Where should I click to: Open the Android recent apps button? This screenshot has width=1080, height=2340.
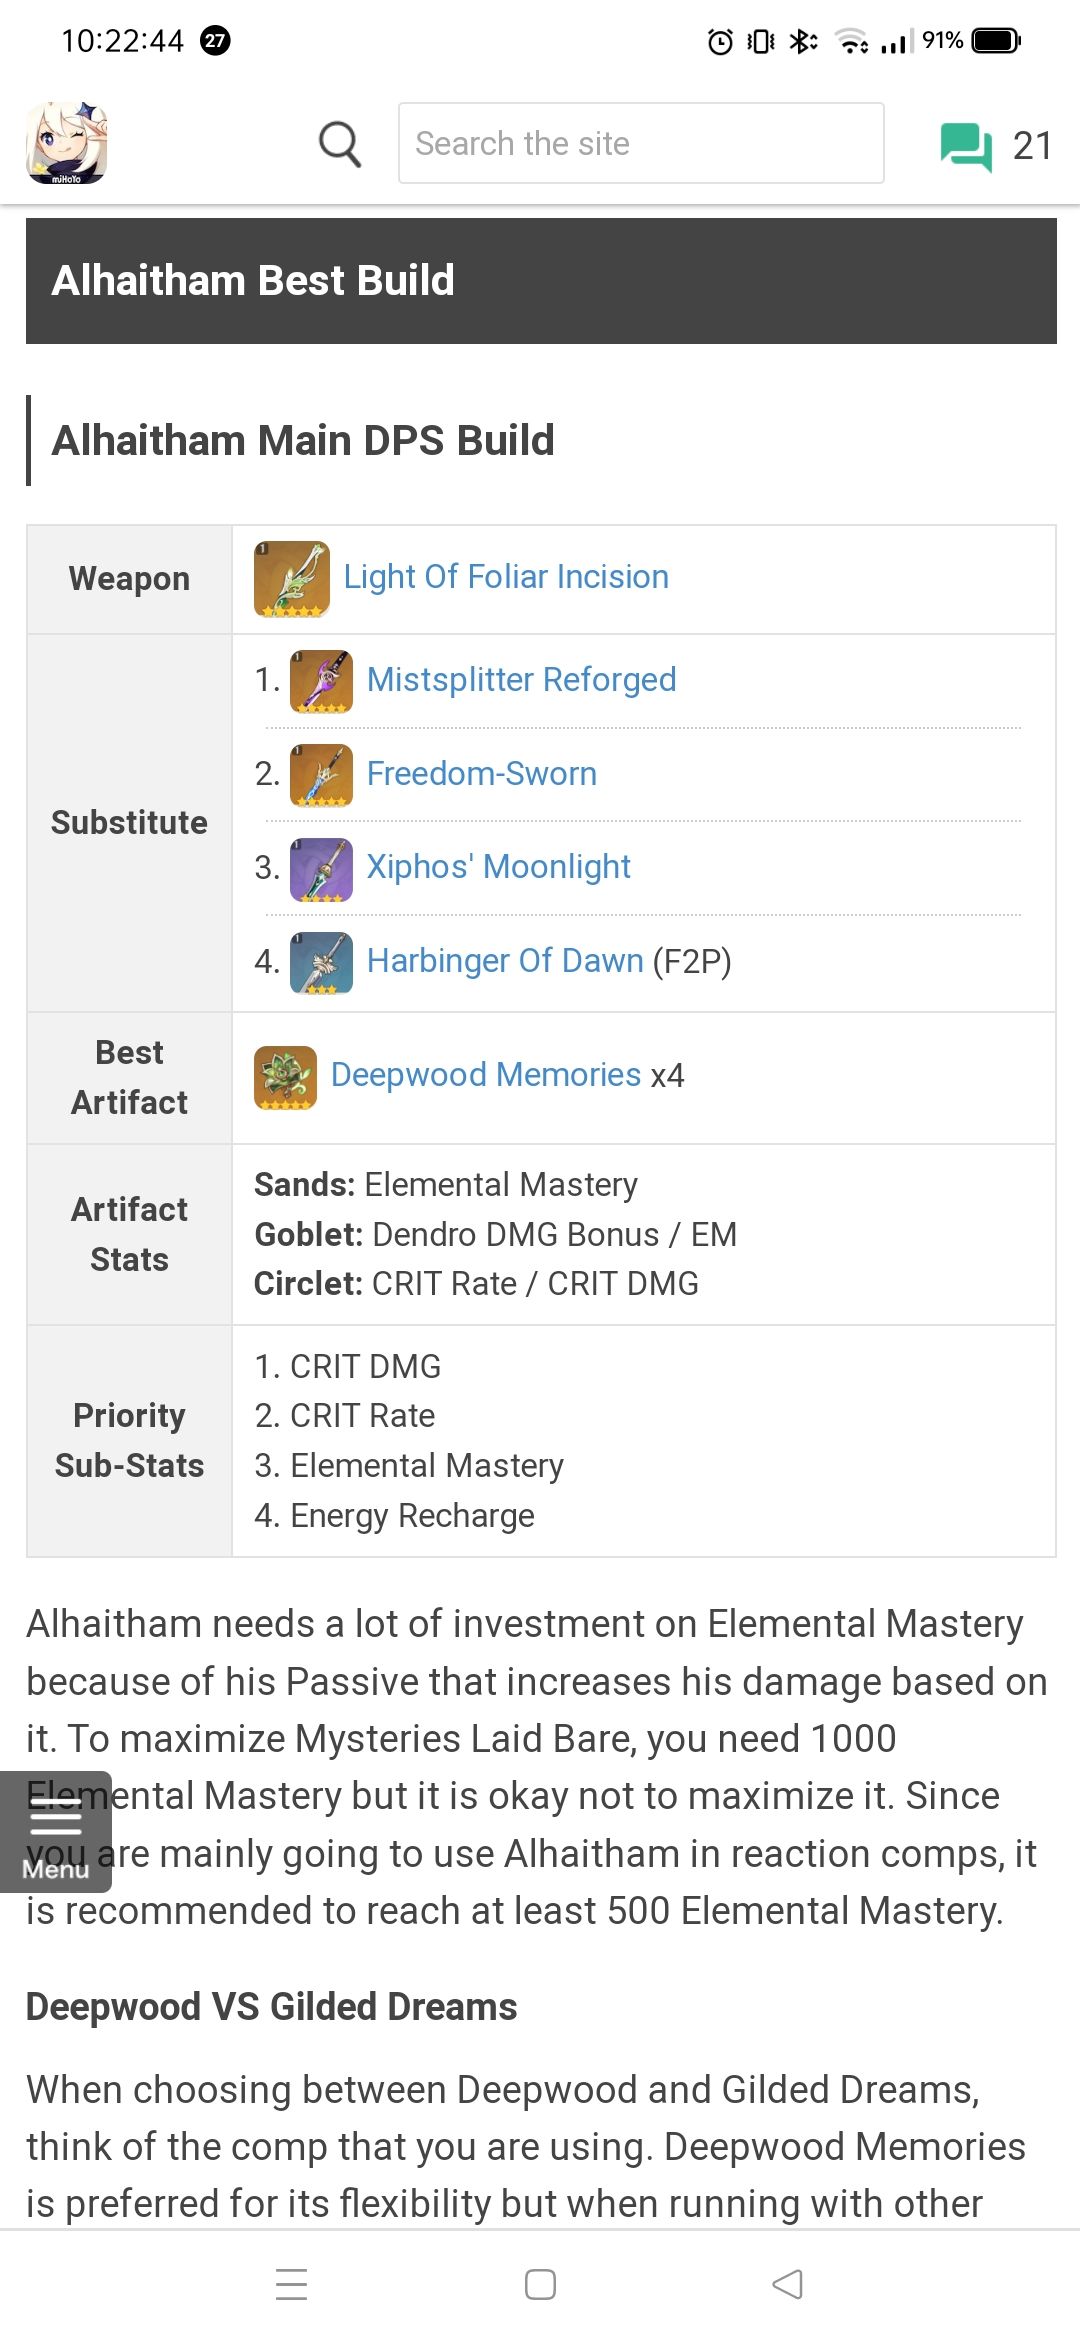(291, 2285)
